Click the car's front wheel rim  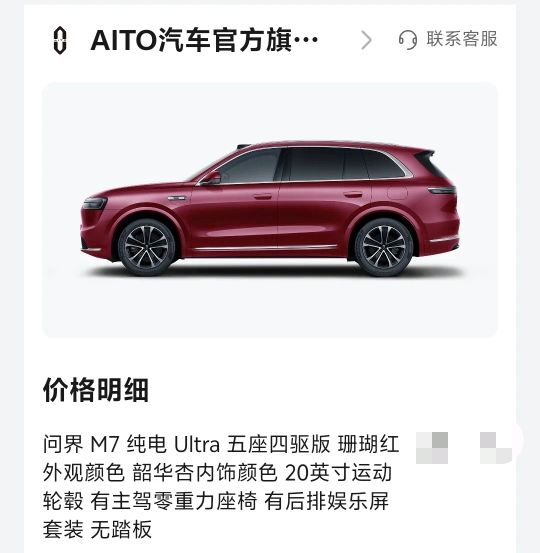point(146,247)
